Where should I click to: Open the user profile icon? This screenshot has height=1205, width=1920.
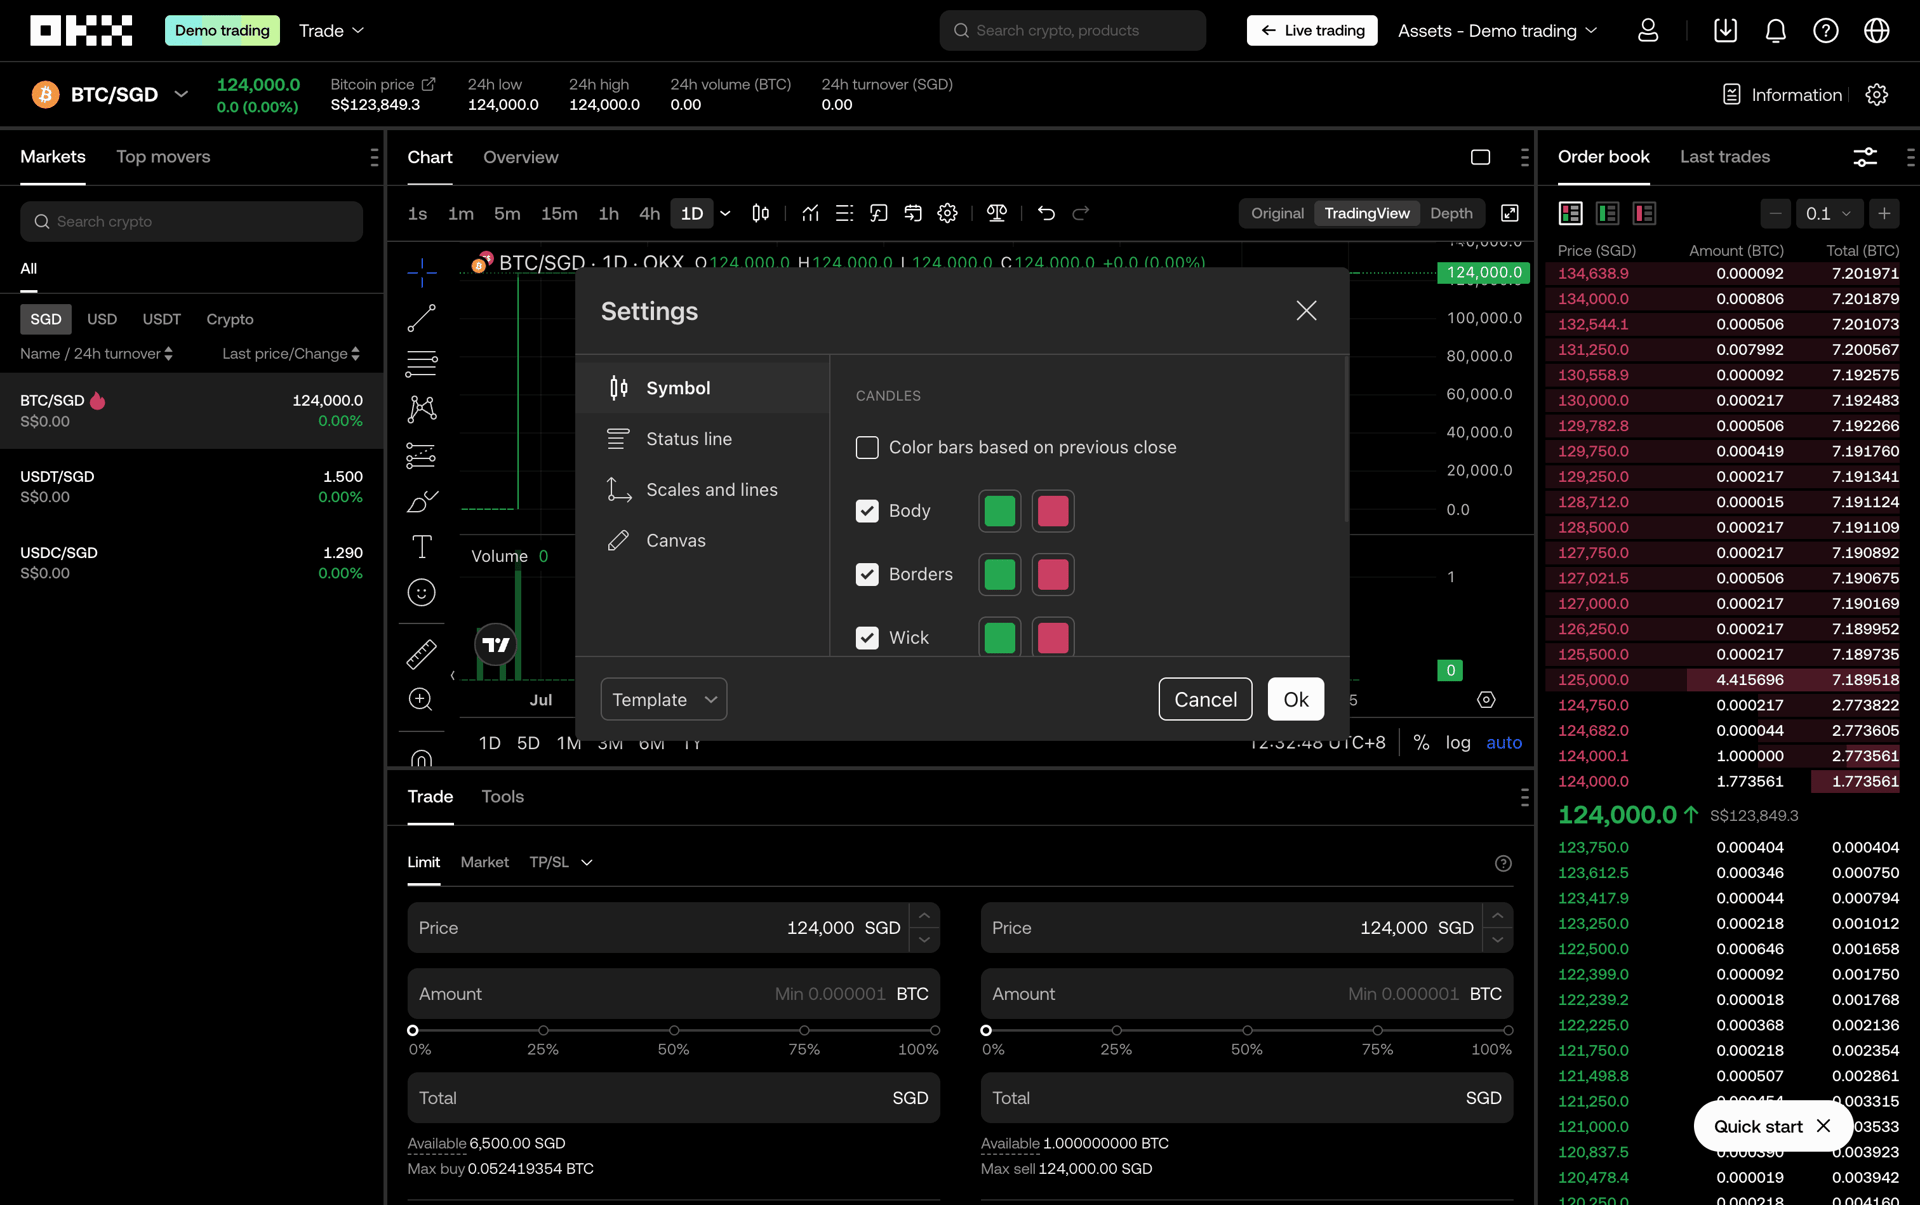point(1648,31)
